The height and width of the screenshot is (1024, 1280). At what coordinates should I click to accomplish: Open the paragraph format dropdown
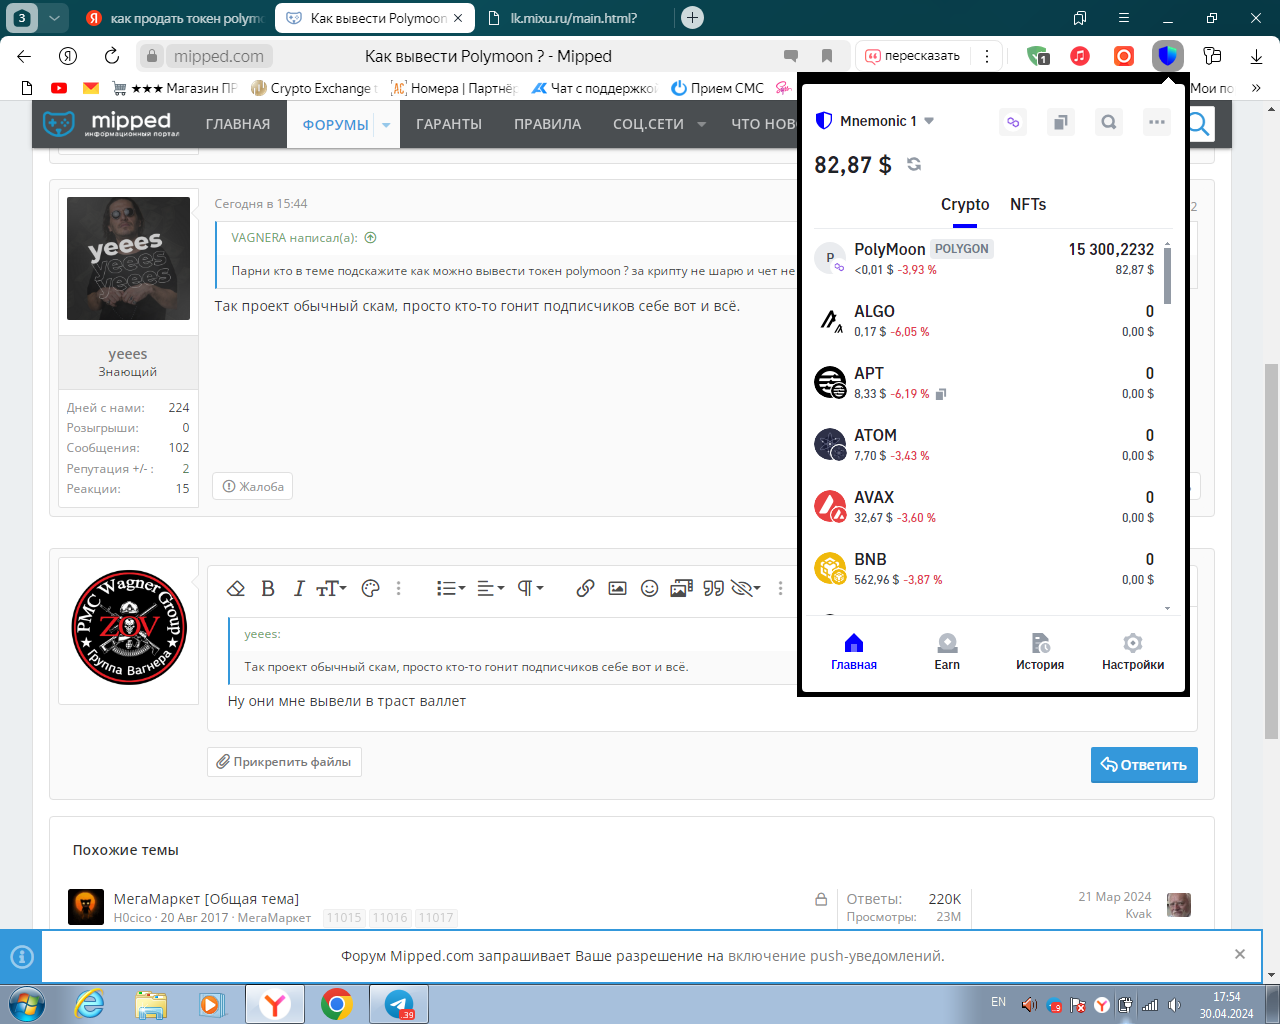click(530, 588)
